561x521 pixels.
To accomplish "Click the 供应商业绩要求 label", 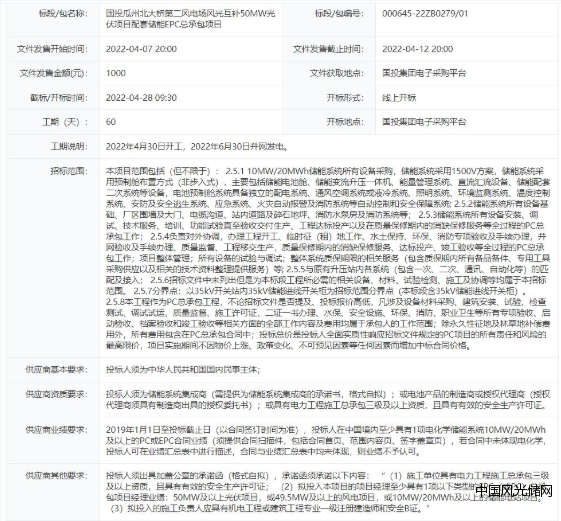I will click(x=56, y=429).
